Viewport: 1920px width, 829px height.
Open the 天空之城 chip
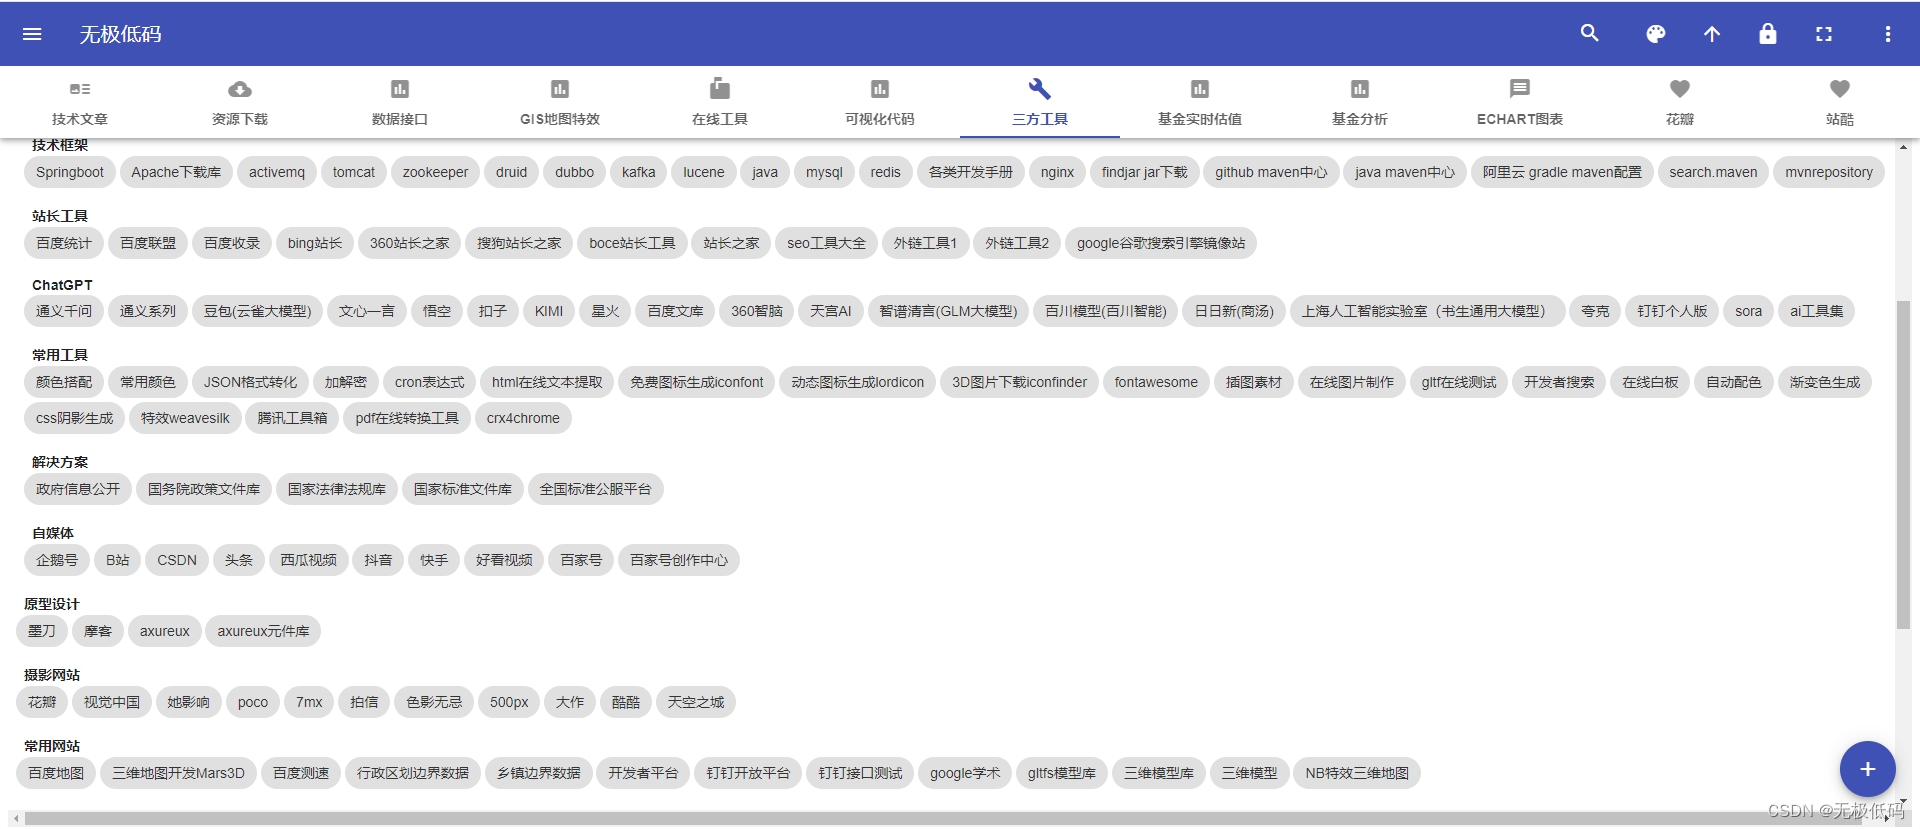(696, 702)
